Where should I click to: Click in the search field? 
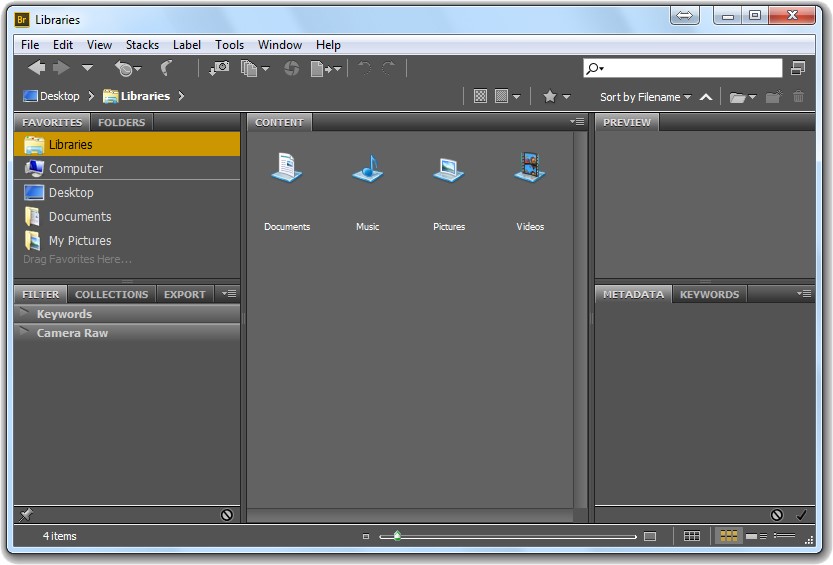[683, 68]
